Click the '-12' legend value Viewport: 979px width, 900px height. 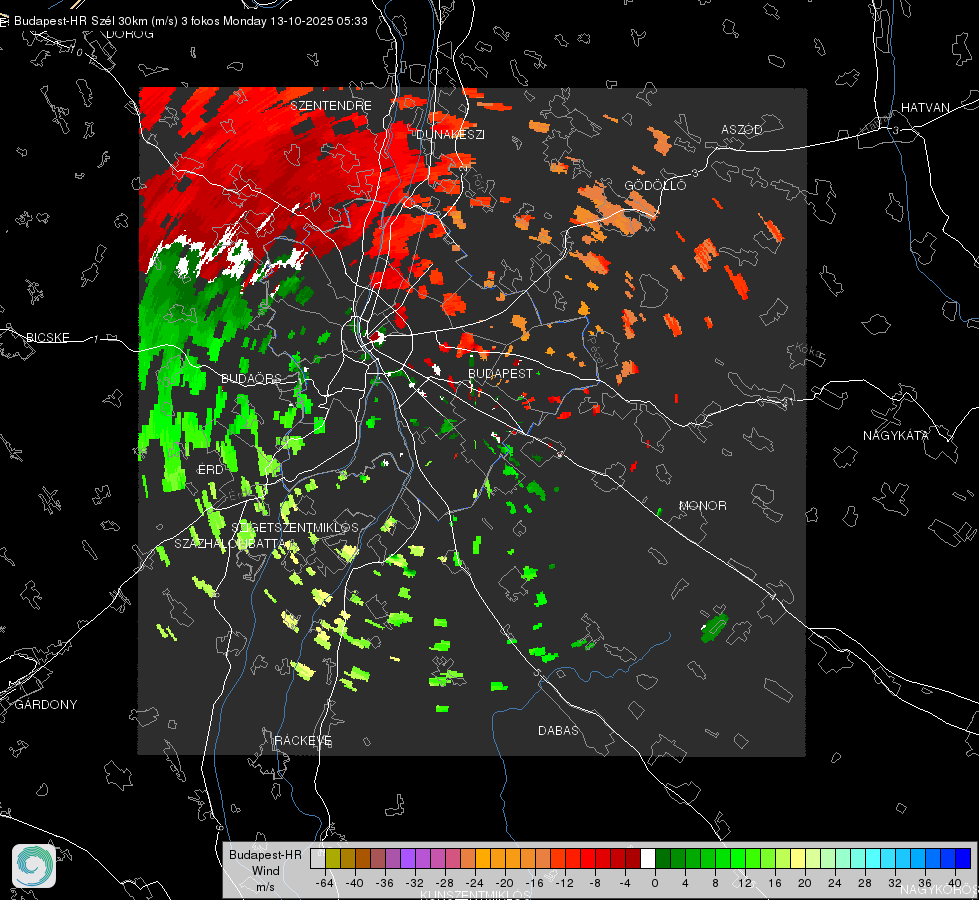point(564,883)
